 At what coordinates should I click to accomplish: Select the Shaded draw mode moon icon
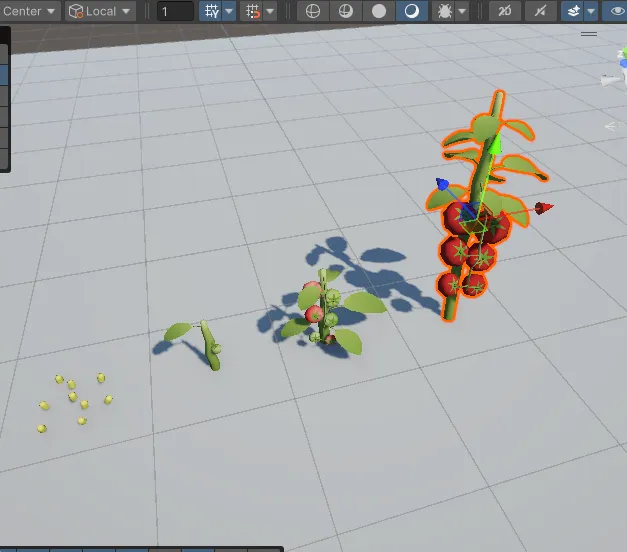(411, 11)
